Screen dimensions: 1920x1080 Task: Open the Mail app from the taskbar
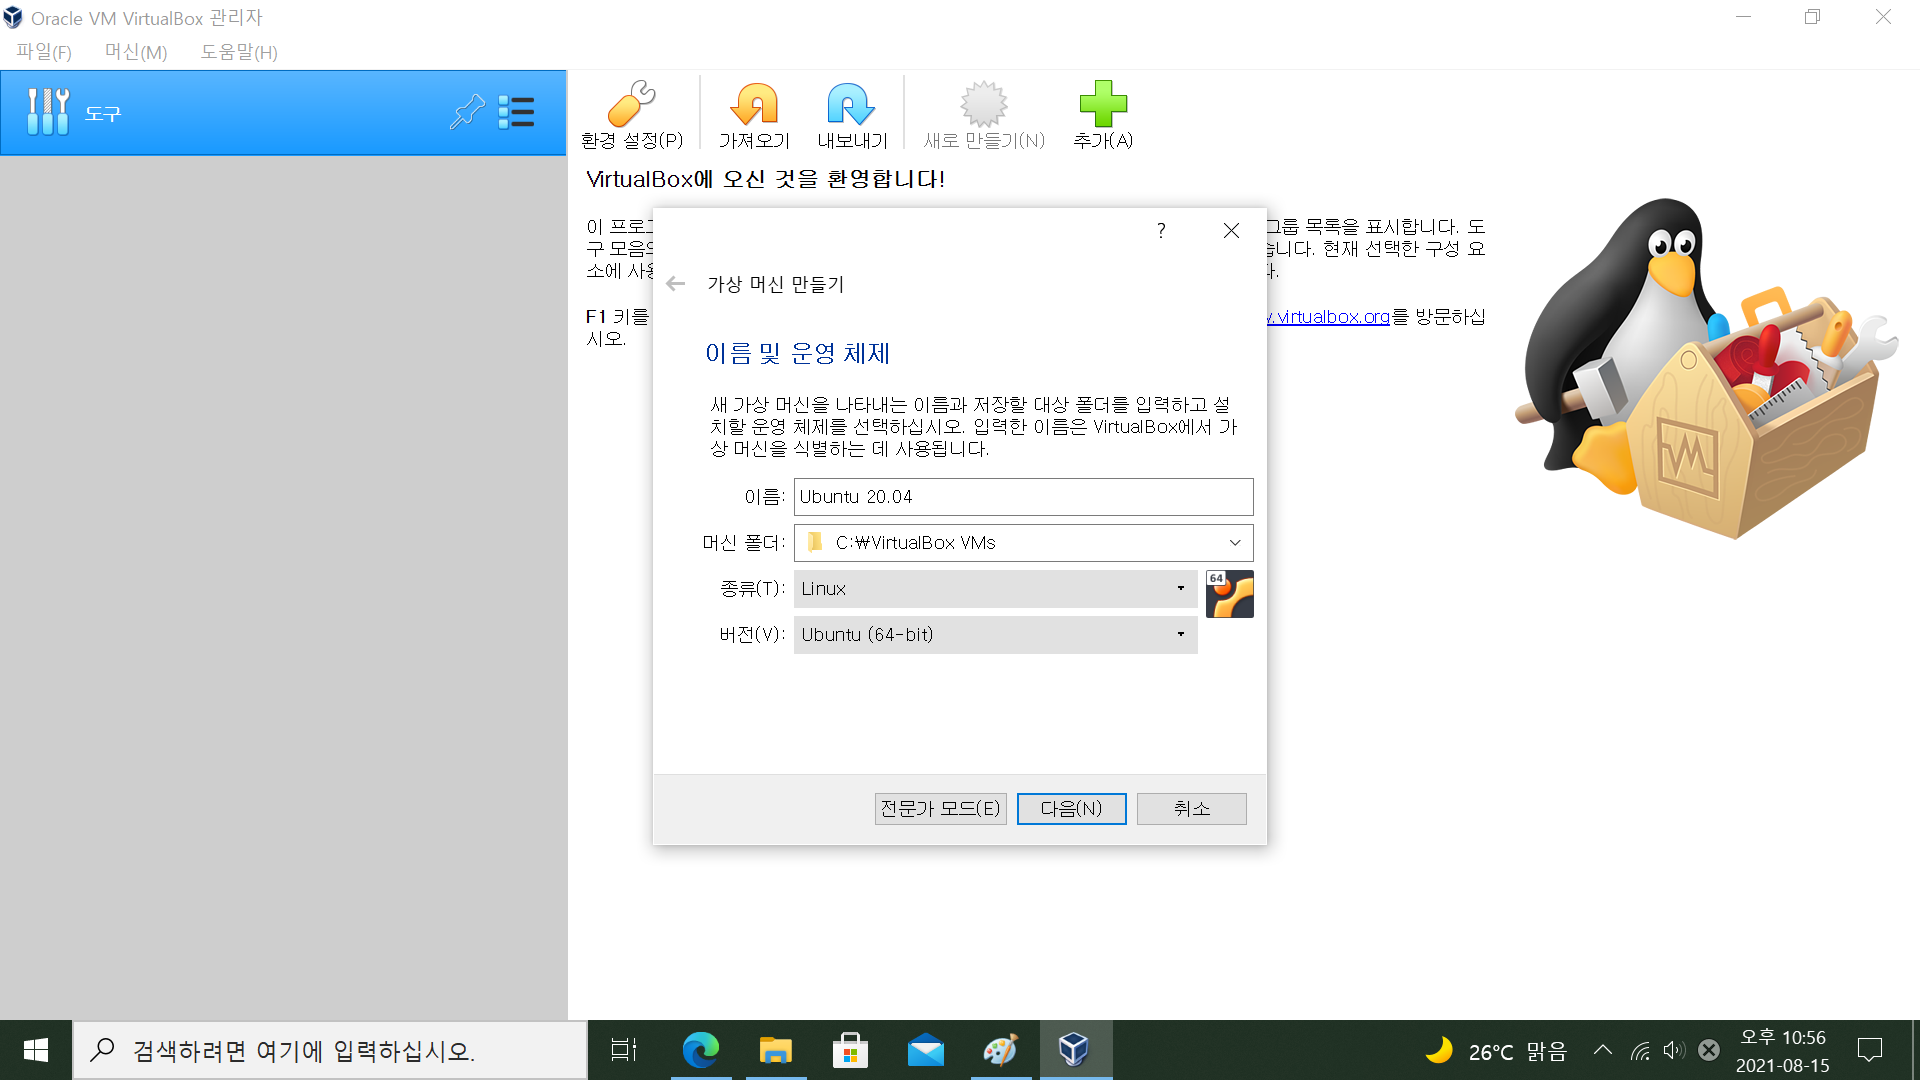point(926,1050)
